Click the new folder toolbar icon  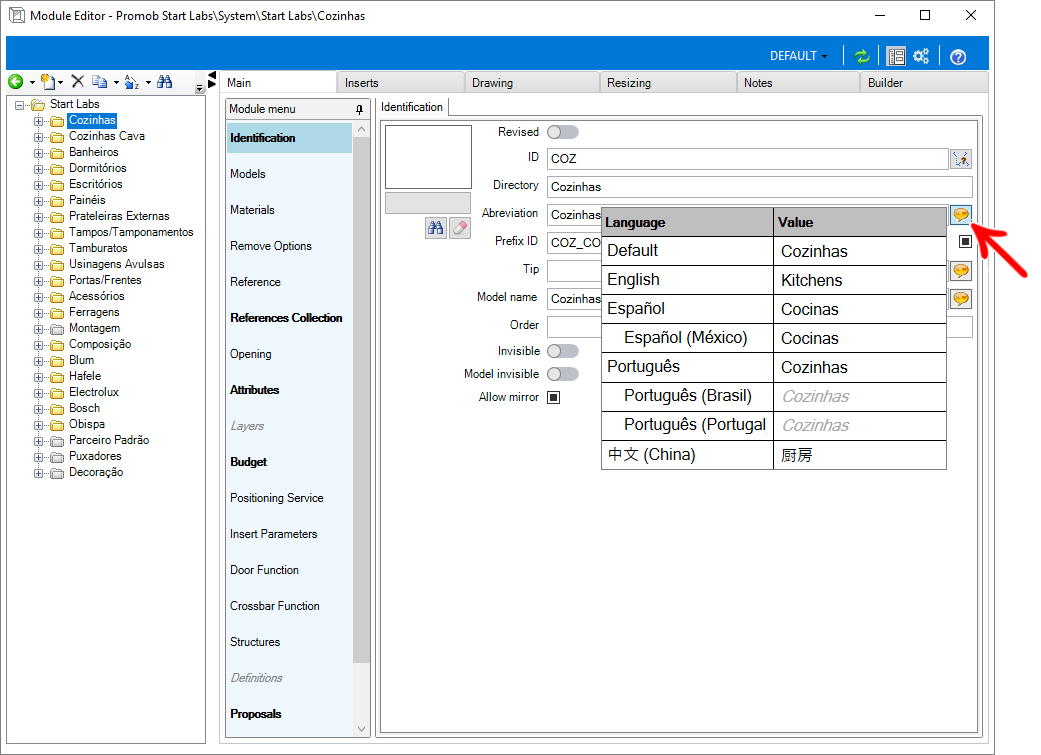(48, 82)
